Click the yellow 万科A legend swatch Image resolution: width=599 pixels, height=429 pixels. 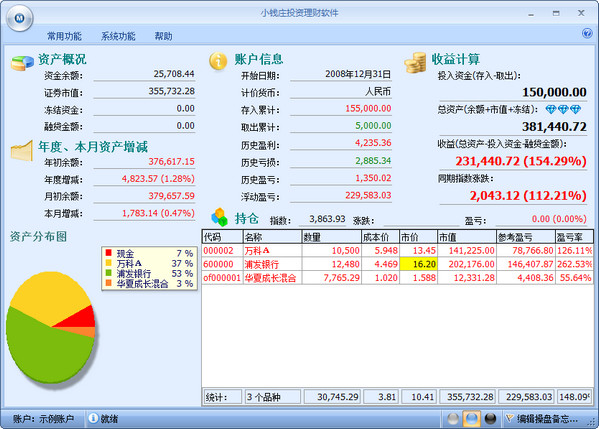point(108,263)
